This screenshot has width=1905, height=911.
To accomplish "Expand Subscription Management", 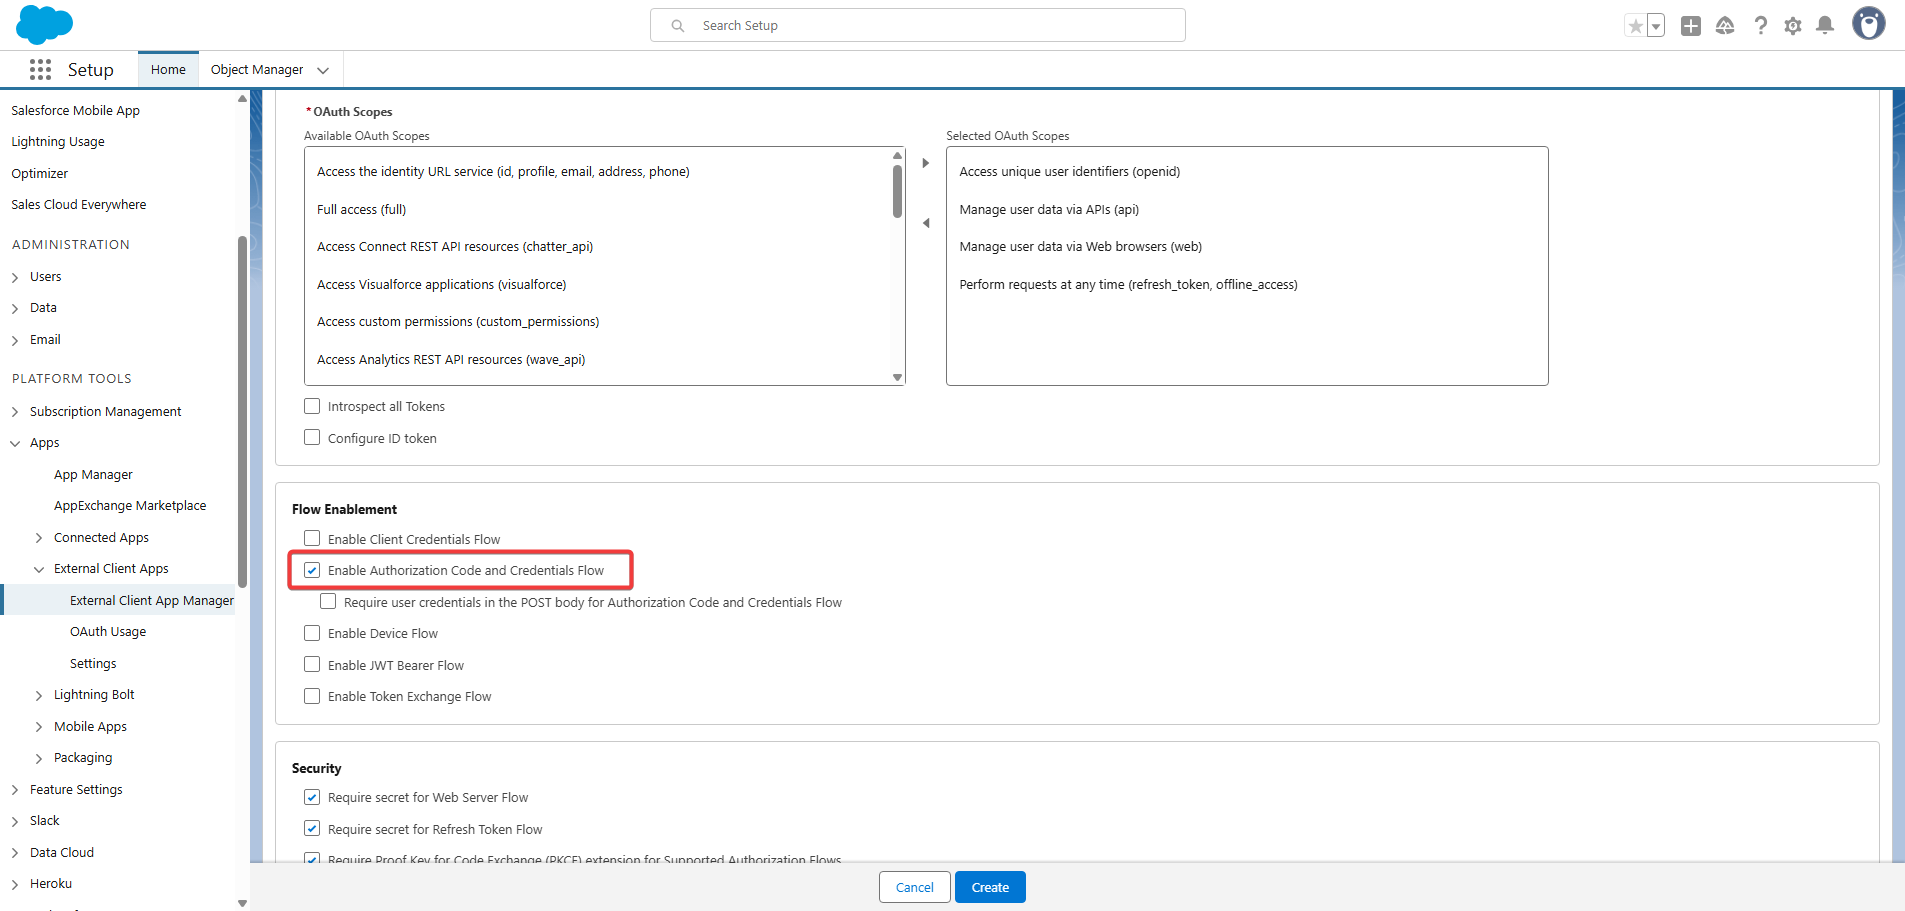I will 15,412.
